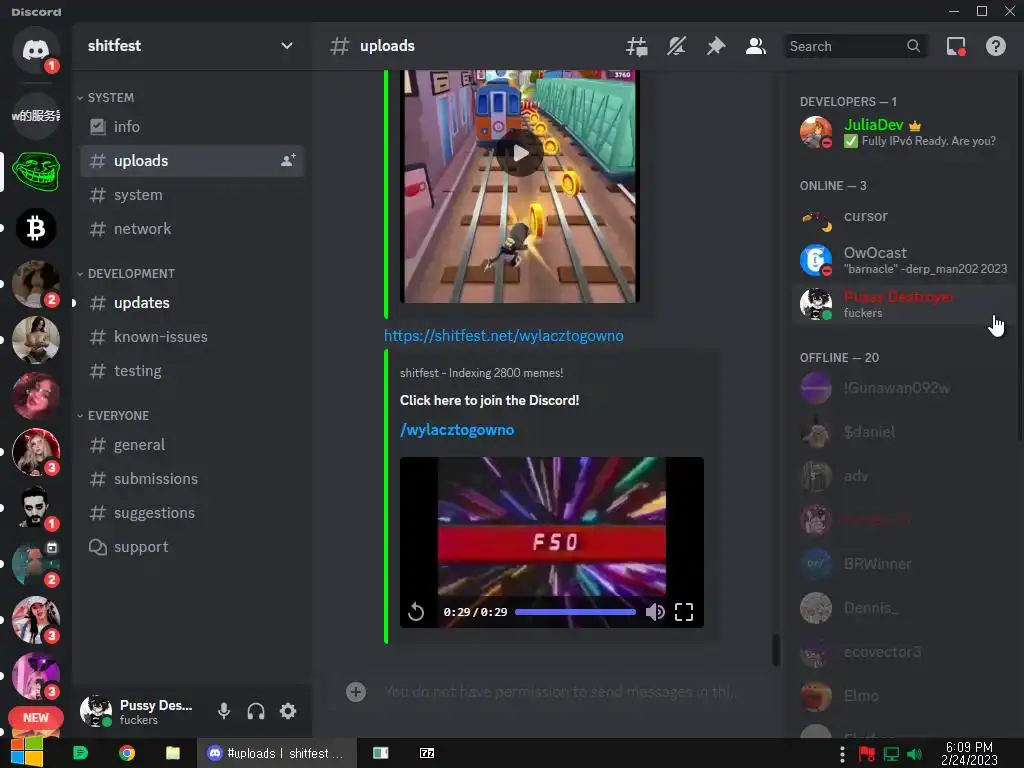Screen dimensions: 1024x768
Task: Open 7-Zip taskbar icon
Action: pyautogui.click(x=426, y=753)
